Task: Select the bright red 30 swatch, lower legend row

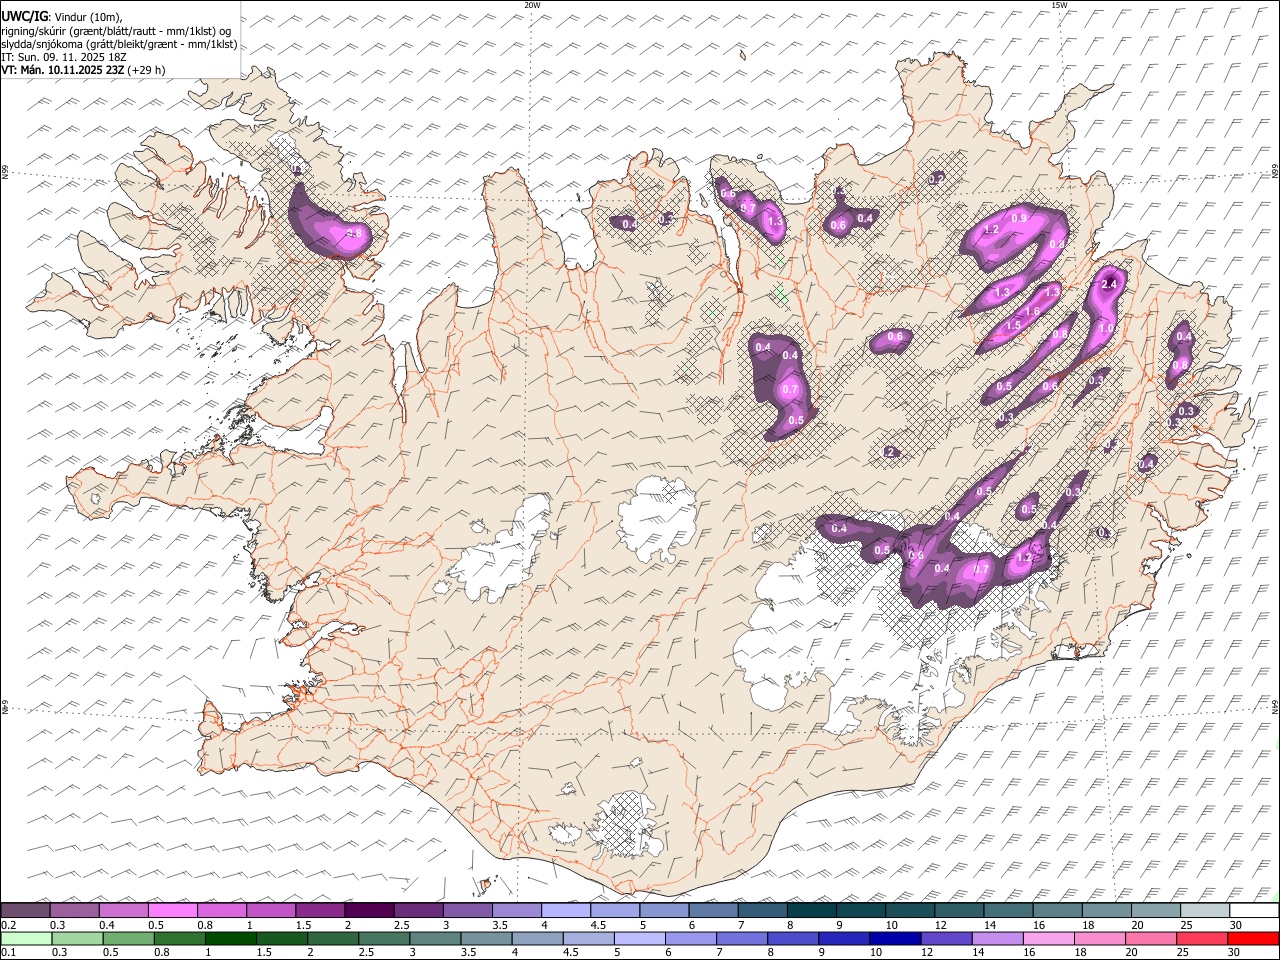Action: [1253, 939]
